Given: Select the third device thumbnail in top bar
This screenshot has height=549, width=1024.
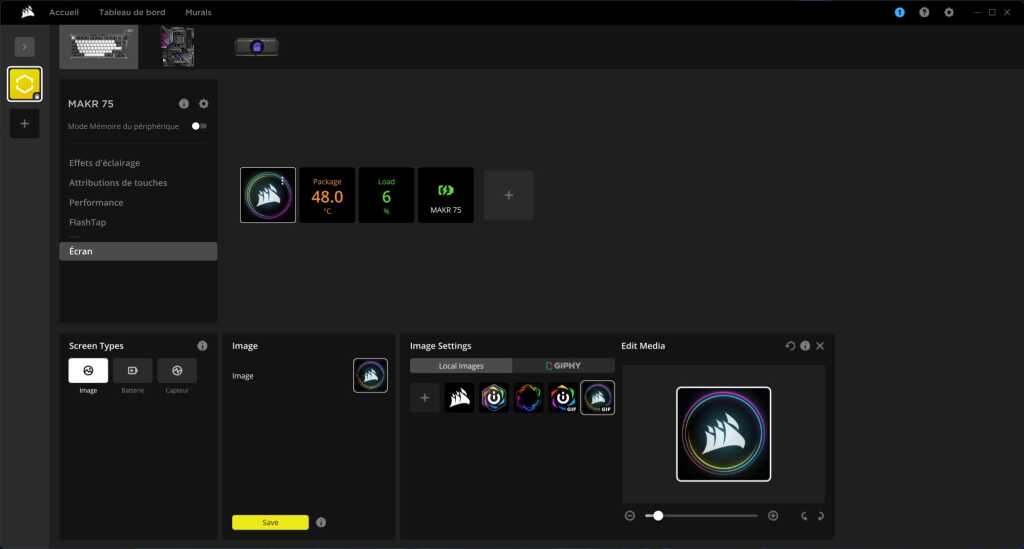Looking at the screenshot, I should (x=257, y=47).
